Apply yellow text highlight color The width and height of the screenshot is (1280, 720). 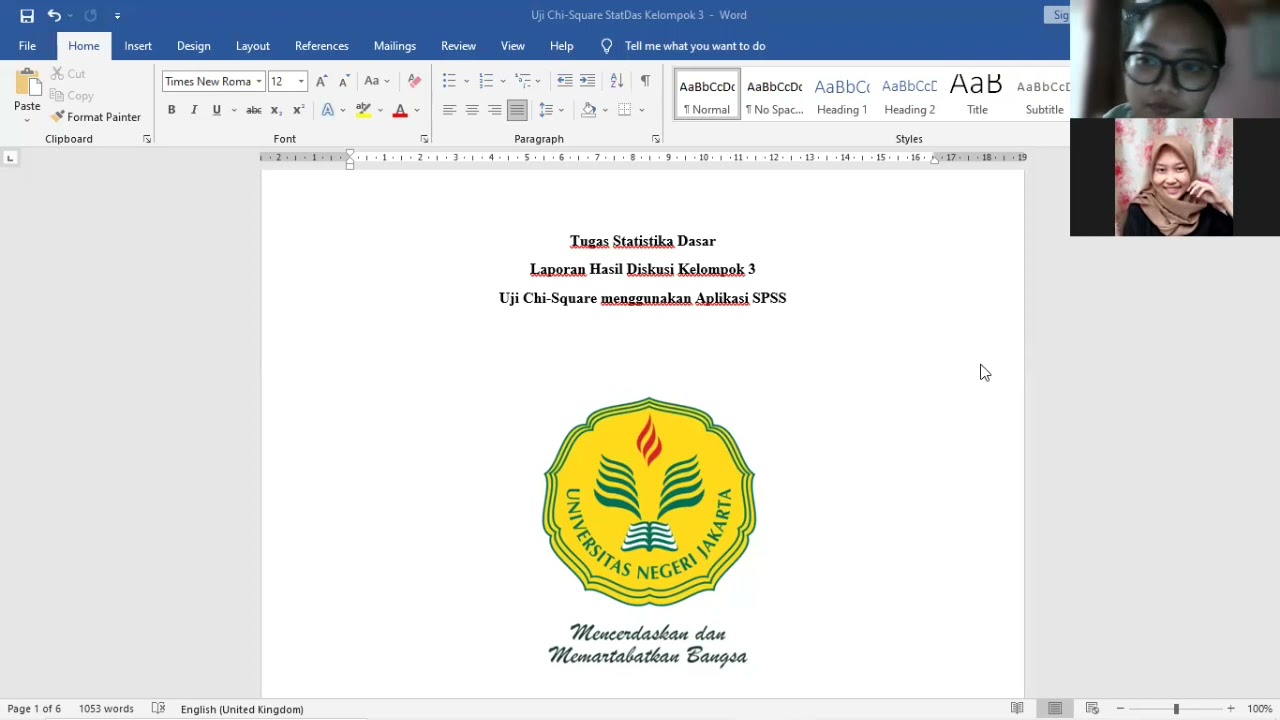(x=363, y=110)
